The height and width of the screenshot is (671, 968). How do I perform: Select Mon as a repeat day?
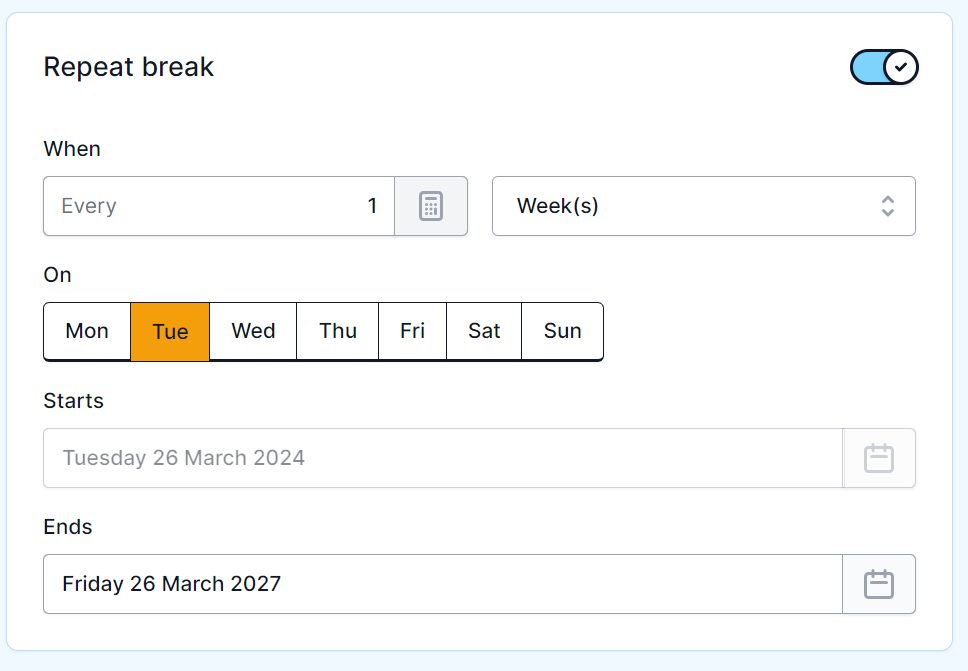click(87, 331)
